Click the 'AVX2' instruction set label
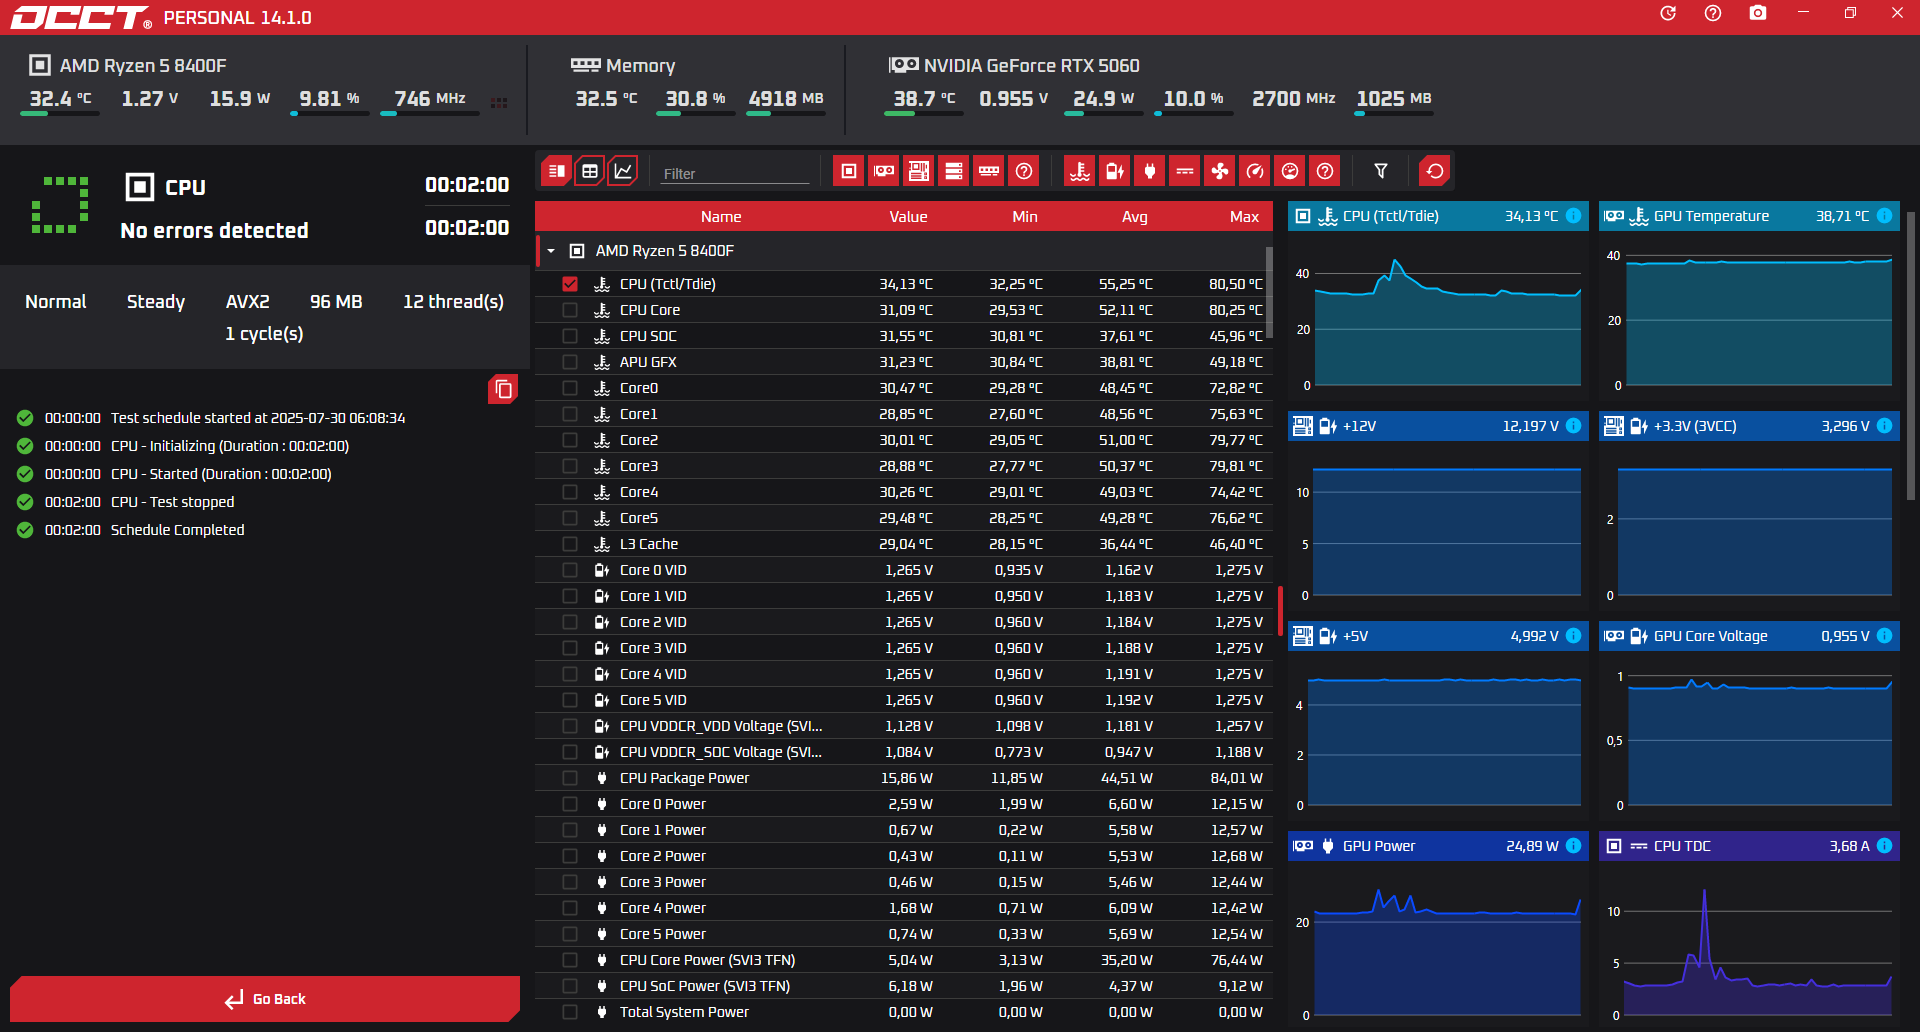1920x1032 pixels. tap(248, 302)
